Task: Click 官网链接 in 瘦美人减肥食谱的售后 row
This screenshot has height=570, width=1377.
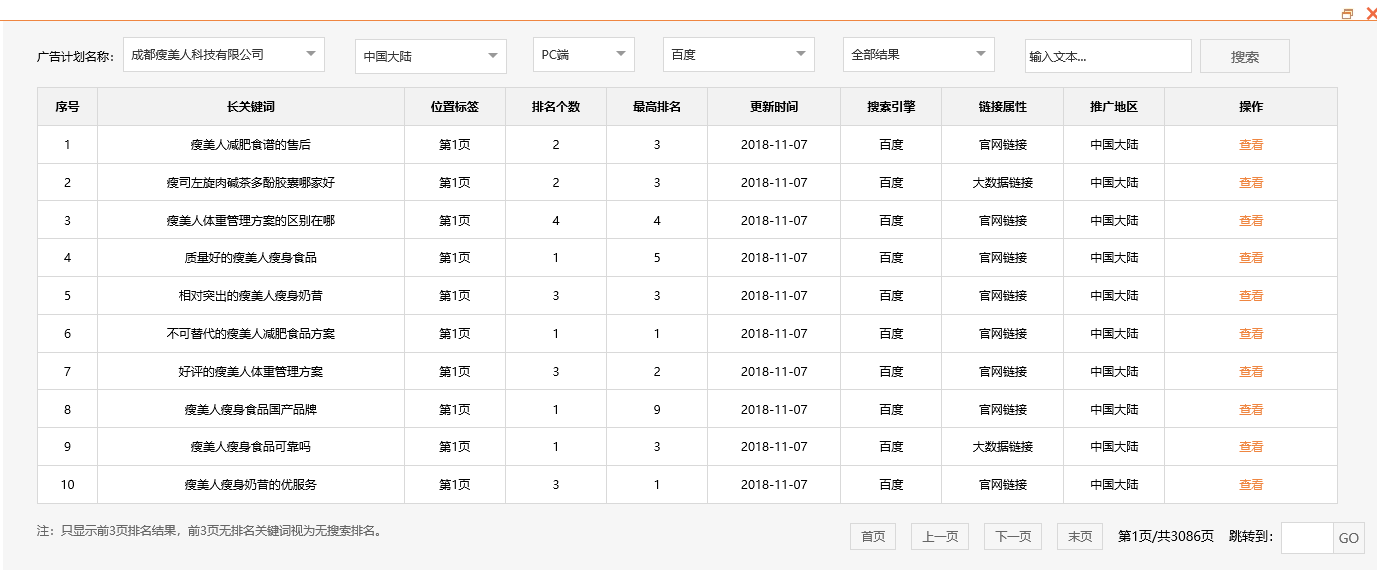Action: click(1003, 144)
